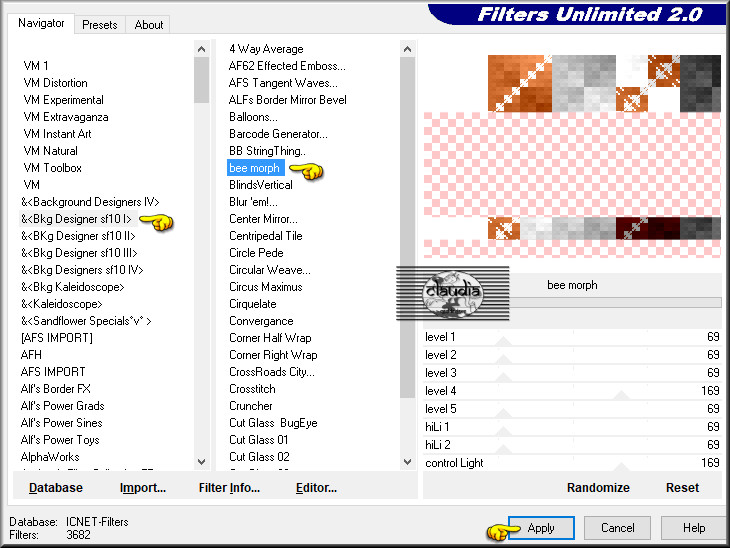Screen dimensions: 730x548
Task: Select Alf's Power Sines category
Action: [x=61, y=423]
